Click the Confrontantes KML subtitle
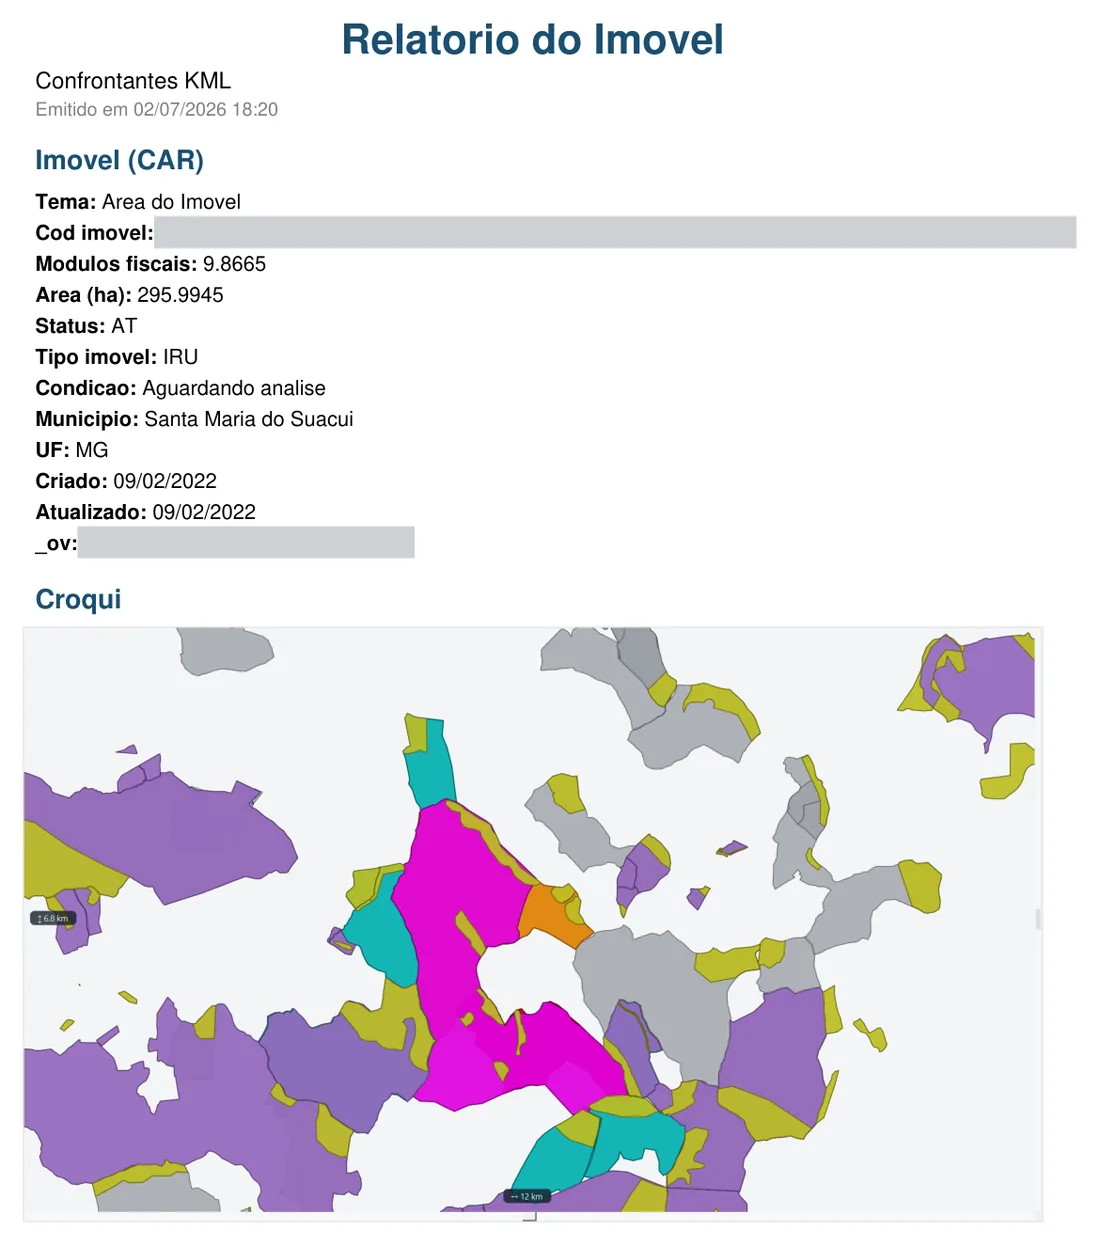Screen dimensions: 1100x1245 point(133,80)
